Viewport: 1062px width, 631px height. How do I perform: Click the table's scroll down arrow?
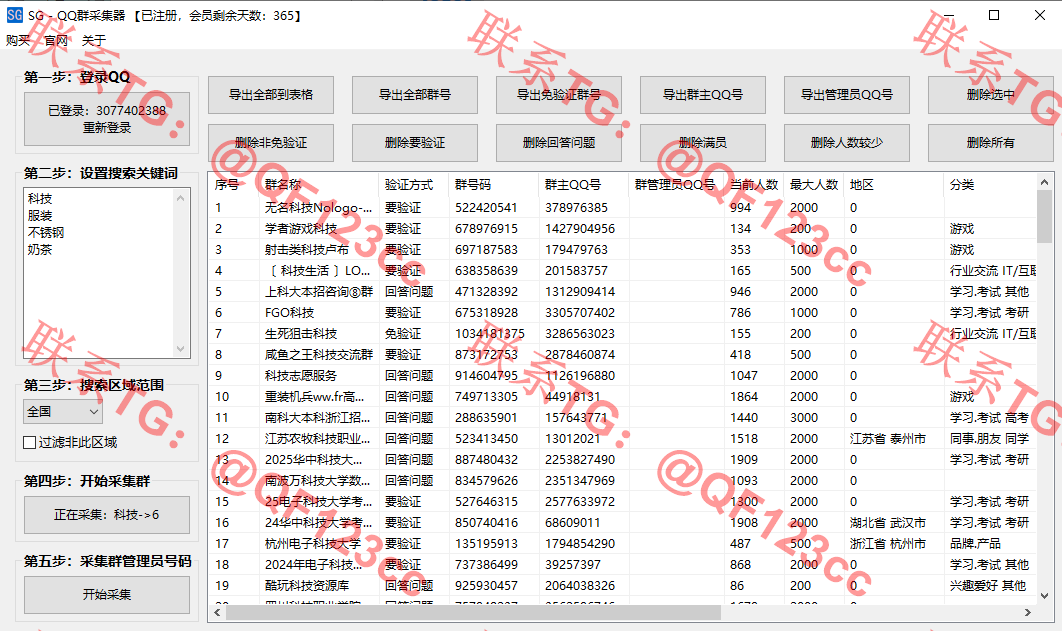(x=1044, y=596)
